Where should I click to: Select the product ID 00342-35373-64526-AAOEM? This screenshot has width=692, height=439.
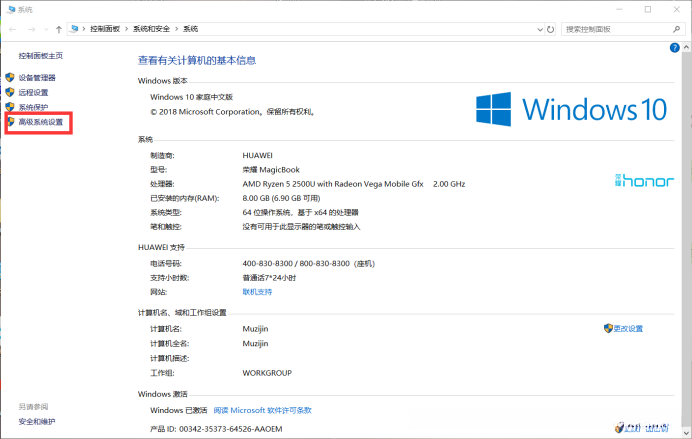pyautogui.click(x=230, y=429)
